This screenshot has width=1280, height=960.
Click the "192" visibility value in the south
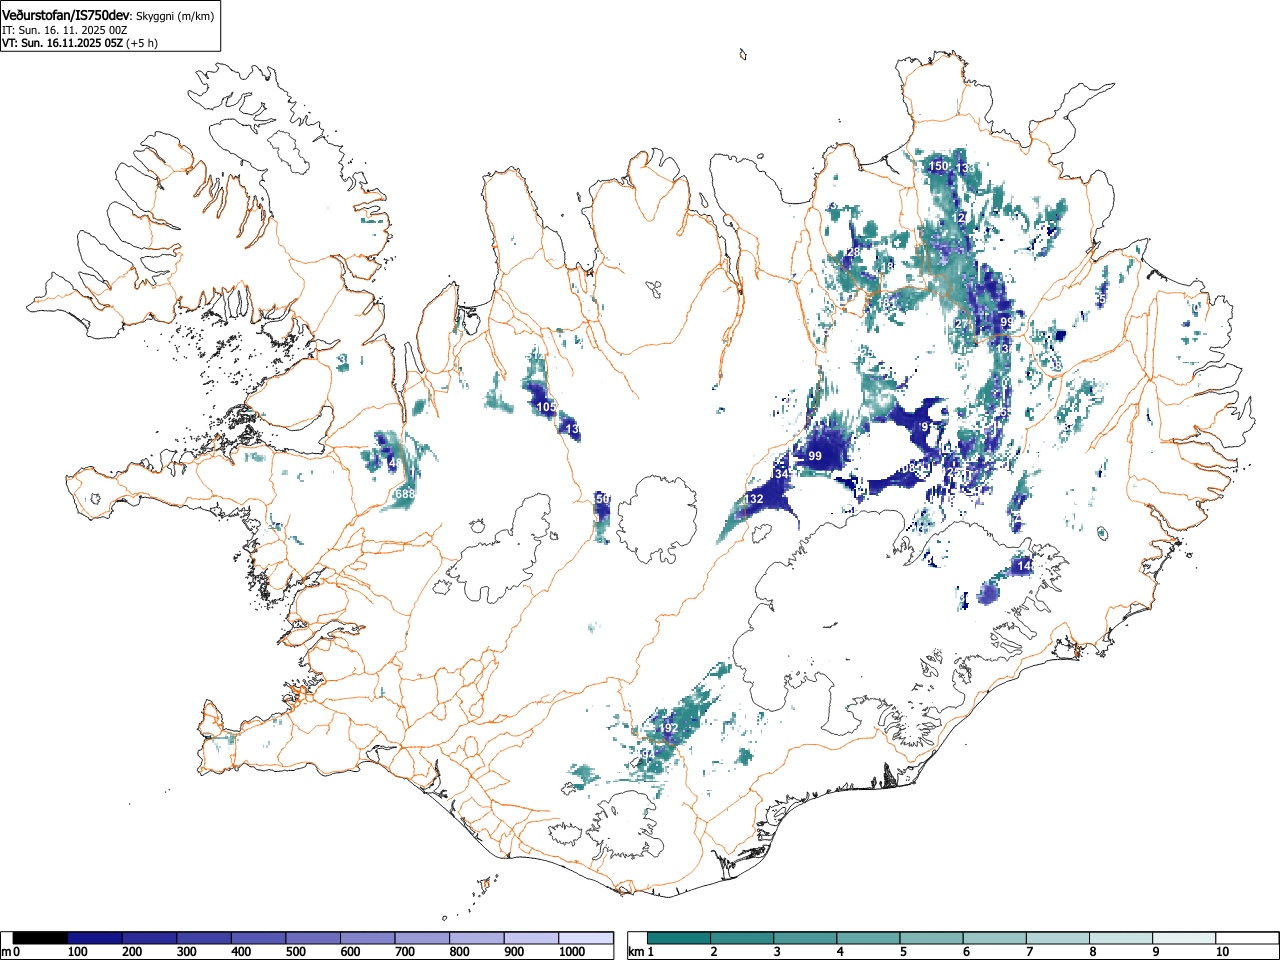coord(668,728)
